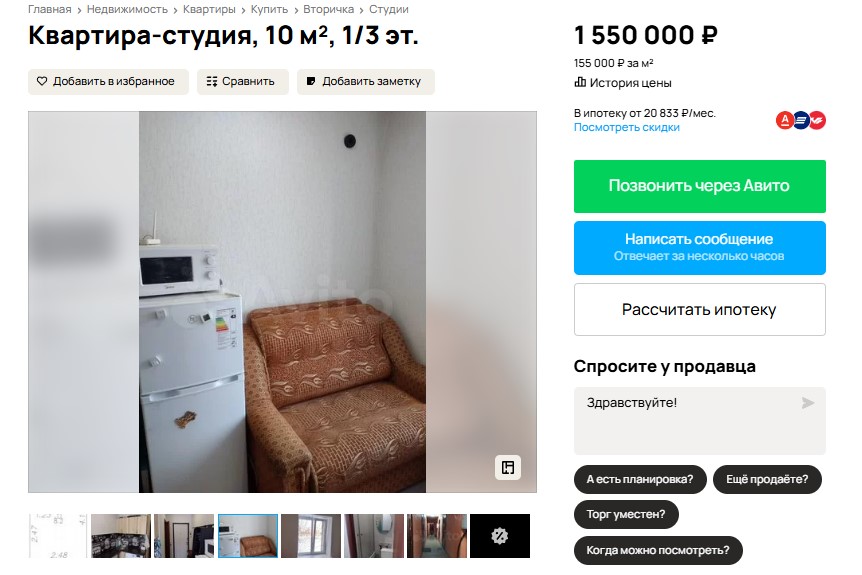Select quick question Торг уместен?
Image resolution: width=862 pixels, height=575 pixels.
(626, 515)
